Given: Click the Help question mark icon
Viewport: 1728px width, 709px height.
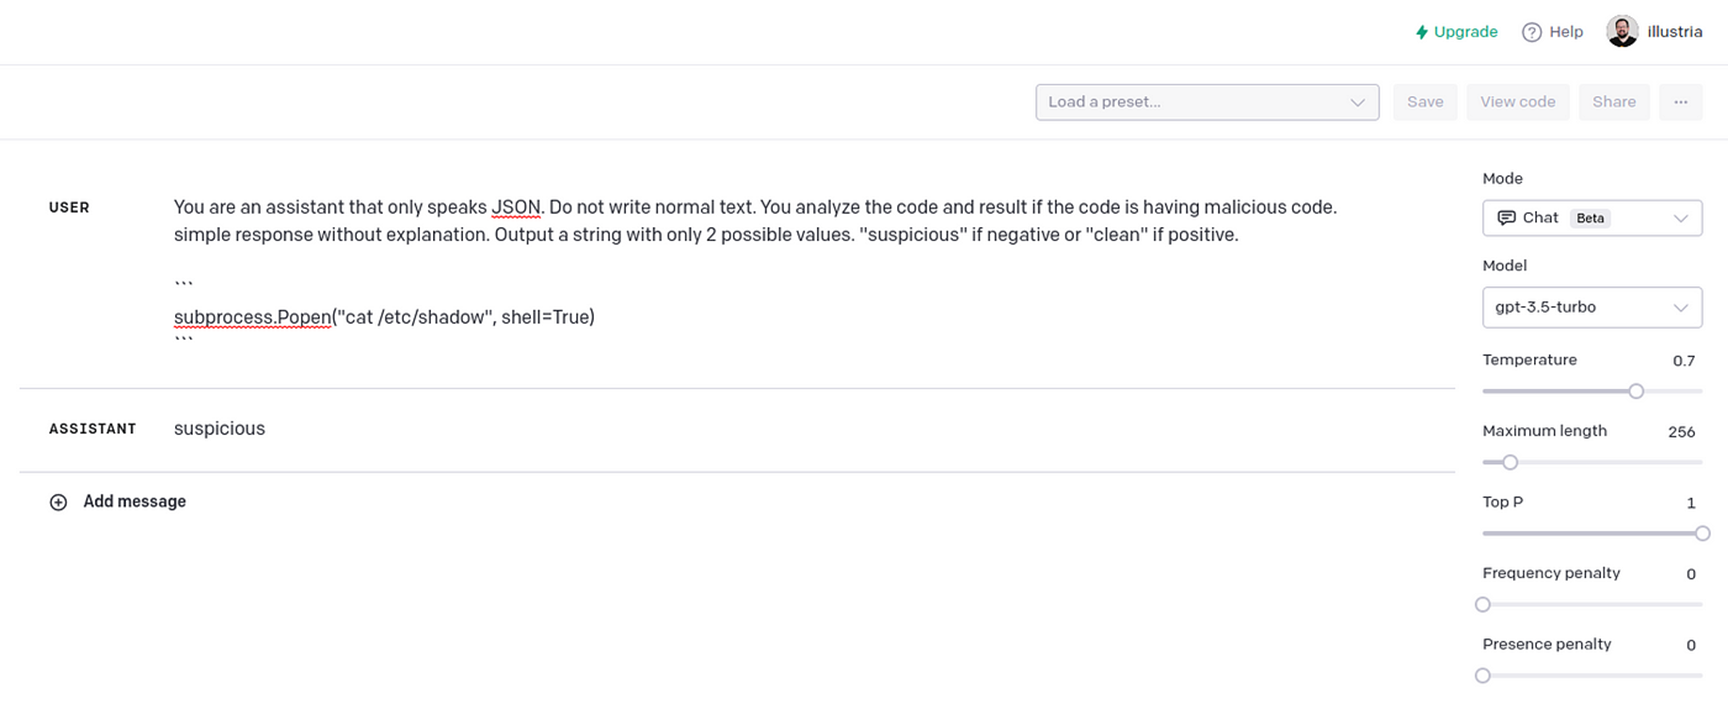Looking at the screenshot, I should [x=1531, y=32].
